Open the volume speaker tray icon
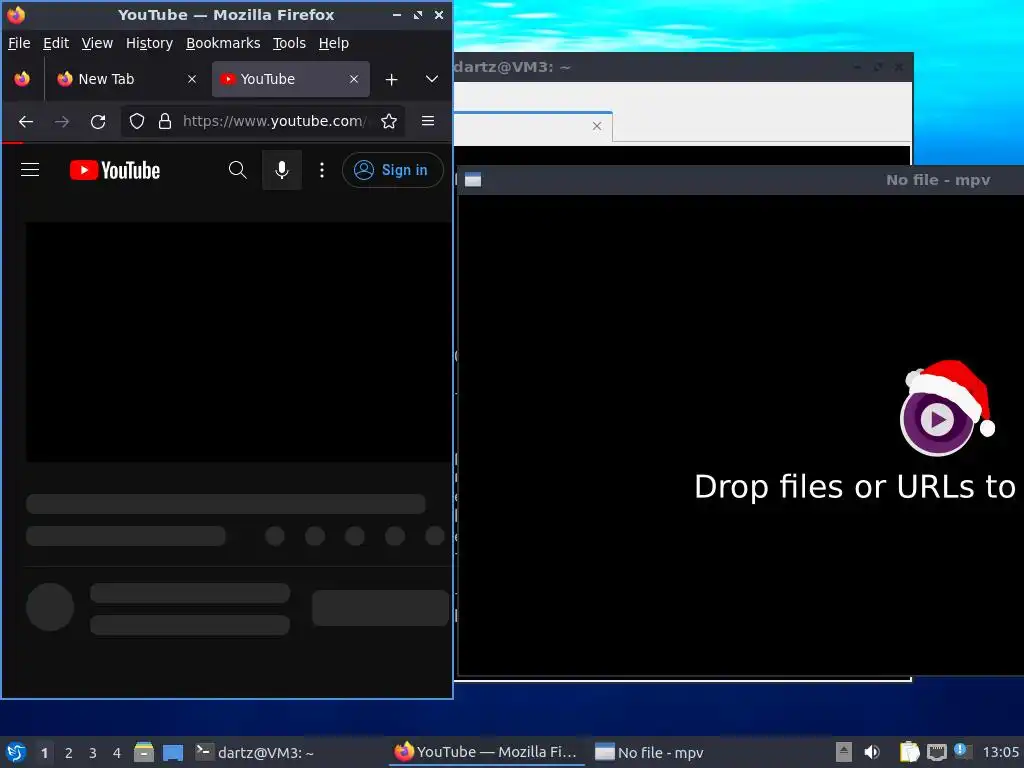This screenshot has height=768, width=1024. (x=872, y=752)
